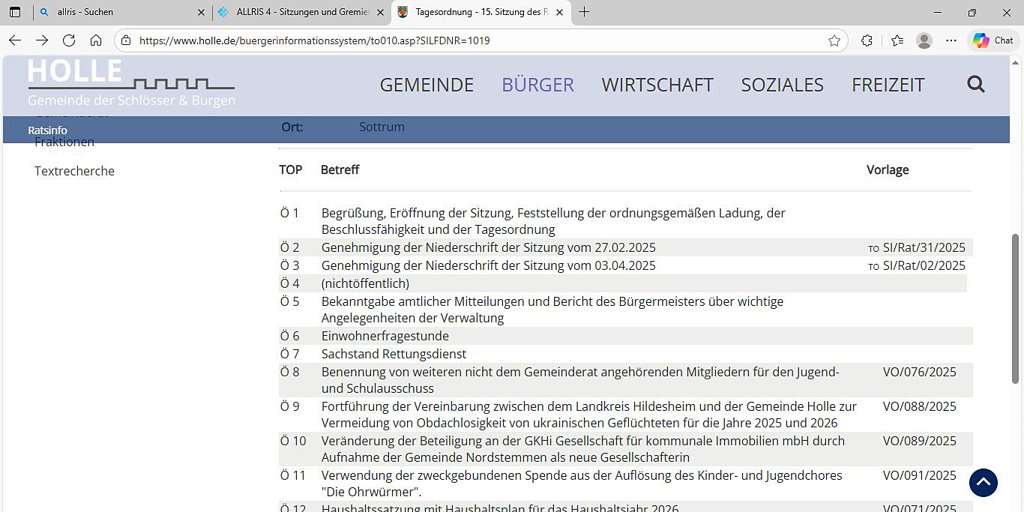
Task: Reload the page with the refresh icon
Action: (69, 41)
